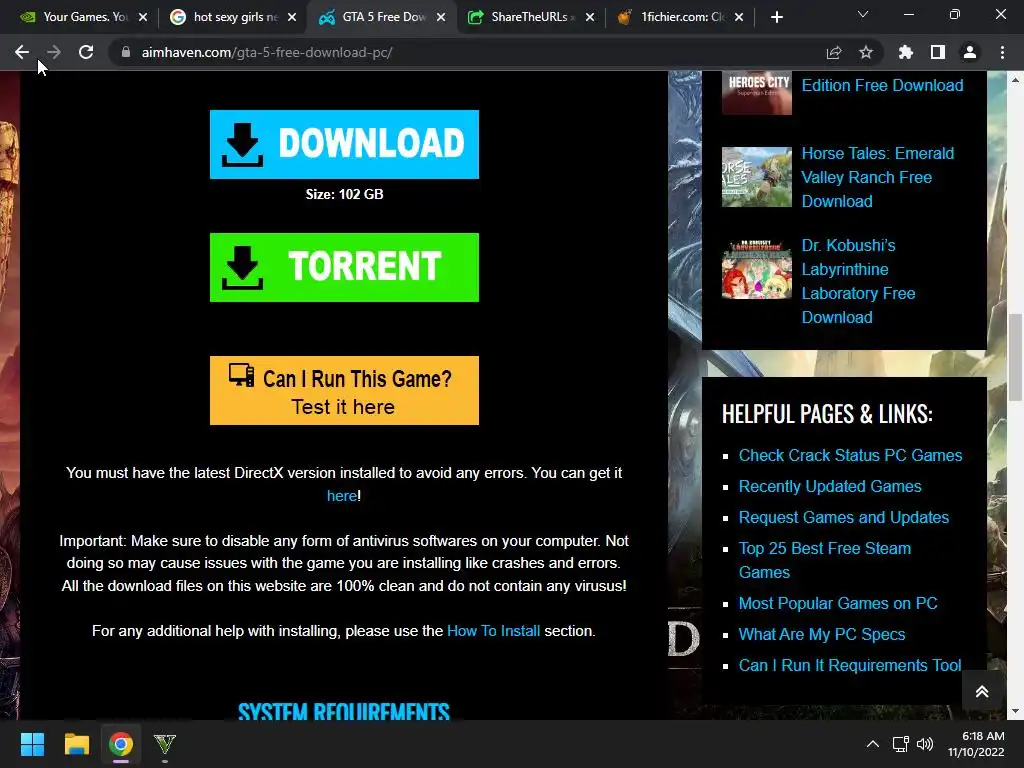The height and width of the screenshot is (768, 1024).
Task: Click the scroll-to-top double chevron button
Action: pyautogui.click(x=982, y=692)
